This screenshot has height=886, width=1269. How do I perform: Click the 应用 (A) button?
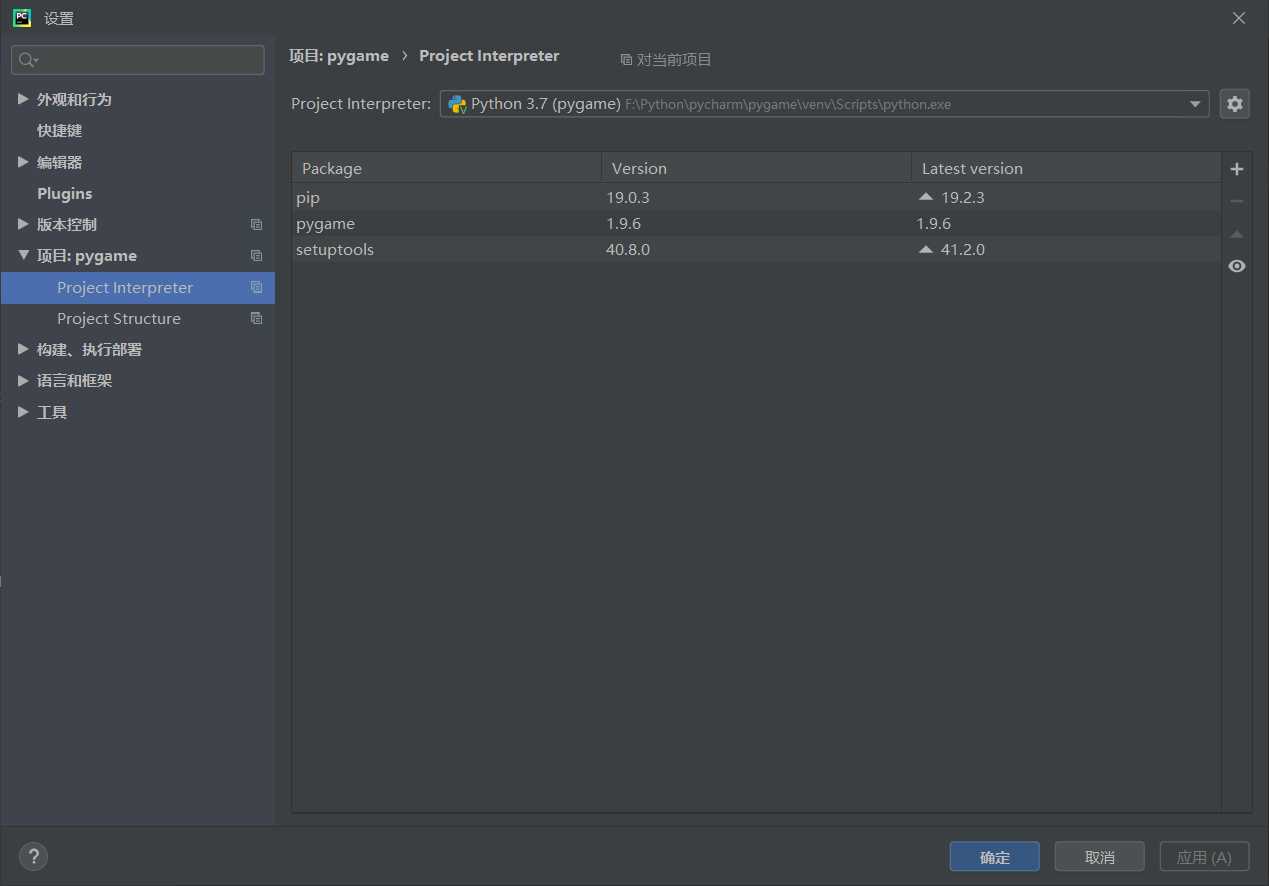coord(1204,857)
